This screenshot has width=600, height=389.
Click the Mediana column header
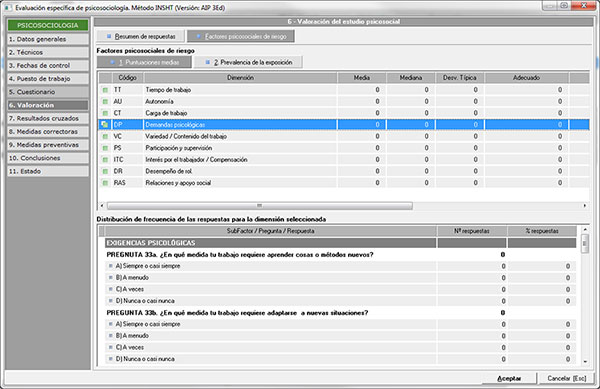(x=411, y=78)
